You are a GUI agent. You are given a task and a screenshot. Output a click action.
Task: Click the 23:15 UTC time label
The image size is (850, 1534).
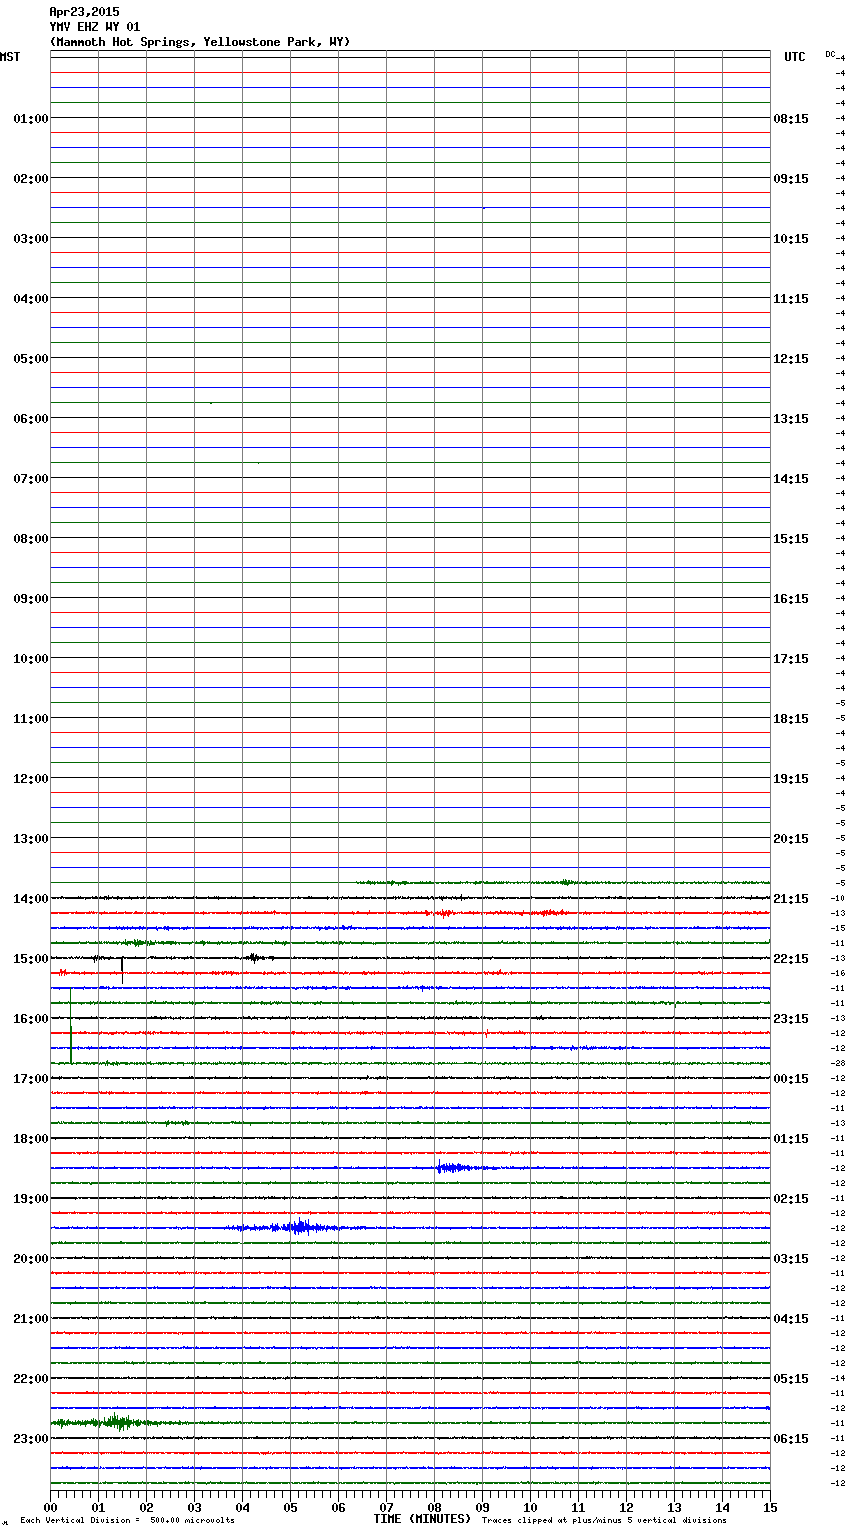point(791,1019)
